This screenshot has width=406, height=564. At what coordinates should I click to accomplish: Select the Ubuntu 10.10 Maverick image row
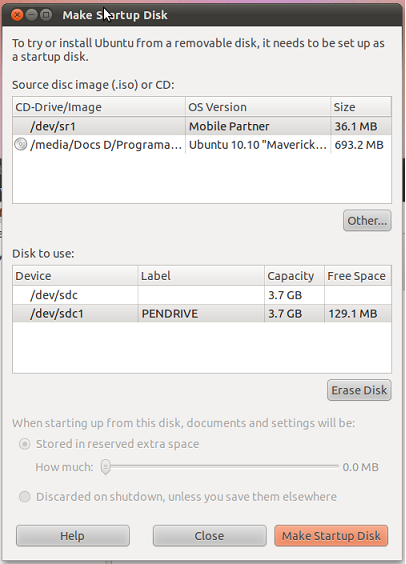[202, 145]
